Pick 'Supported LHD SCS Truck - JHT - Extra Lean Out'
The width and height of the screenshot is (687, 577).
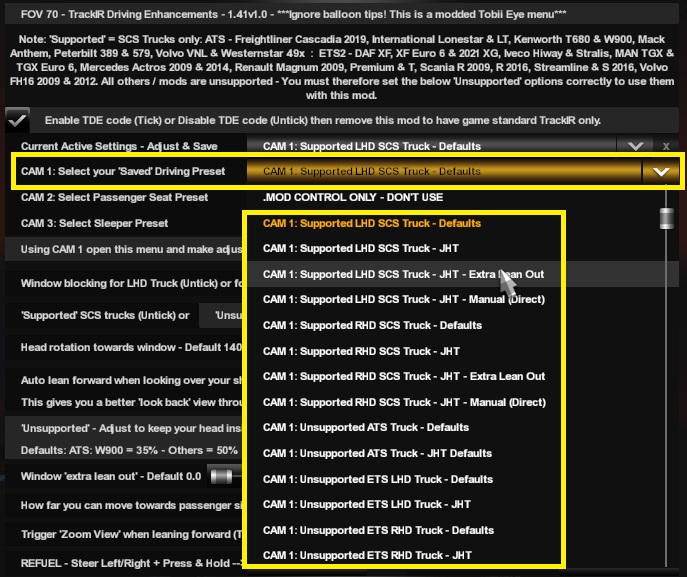[403, 274]
